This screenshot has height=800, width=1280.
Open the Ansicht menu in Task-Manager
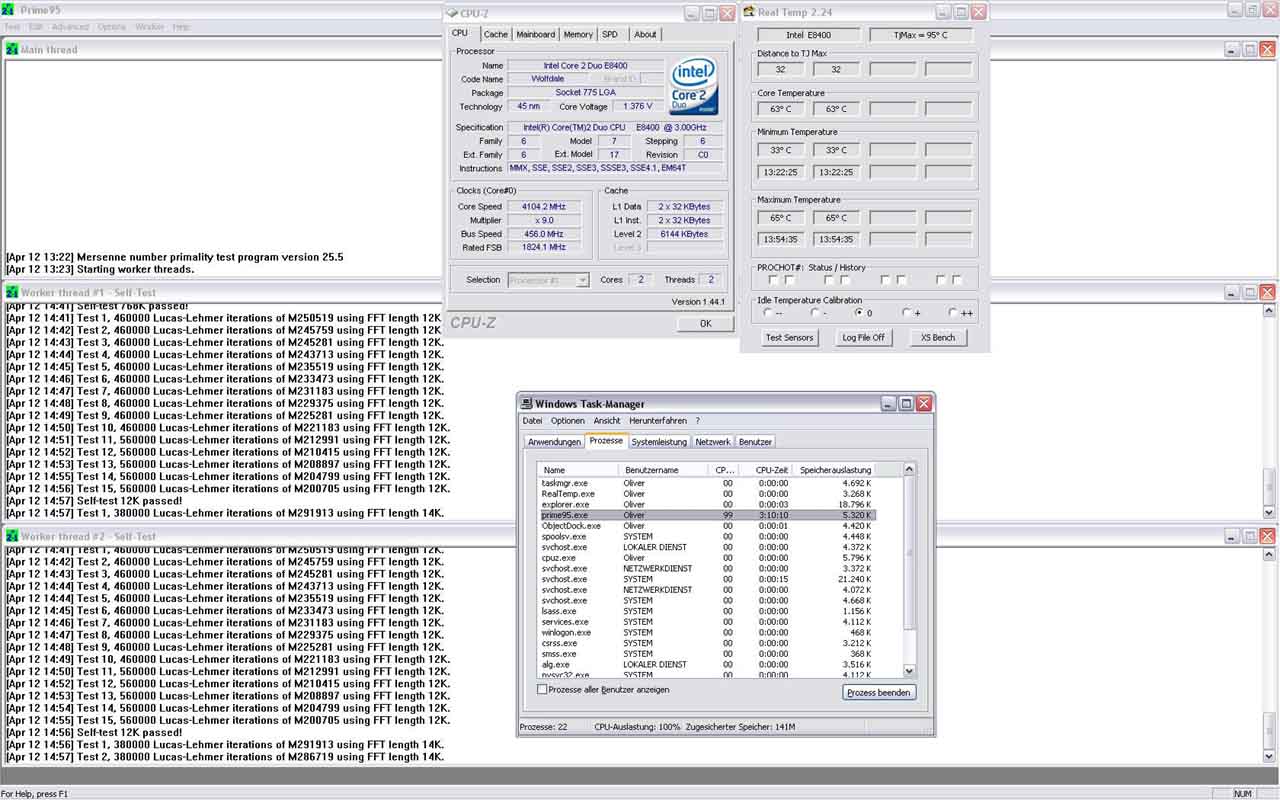(x=607, y=421)
